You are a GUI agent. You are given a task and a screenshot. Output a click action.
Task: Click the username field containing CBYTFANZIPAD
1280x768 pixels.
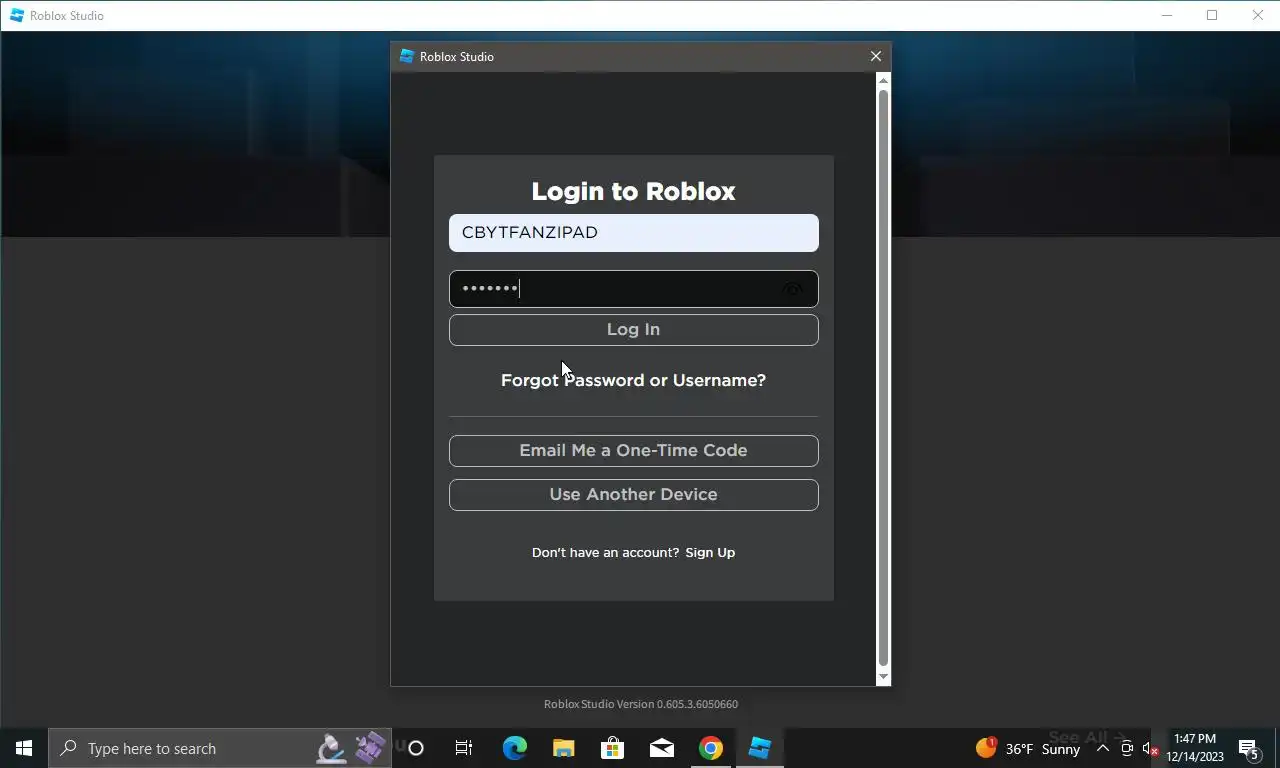coord(633,233)
